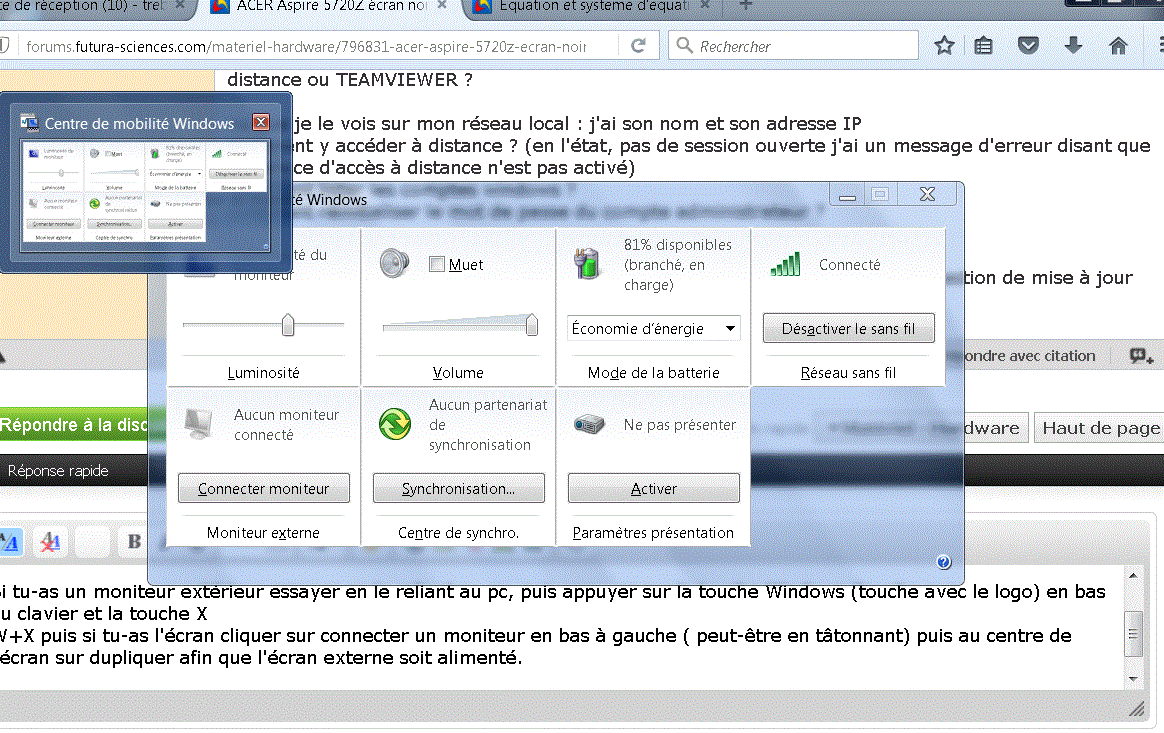
Task: Click the remove formatting icon in the editor
Action: pos(50,541)
